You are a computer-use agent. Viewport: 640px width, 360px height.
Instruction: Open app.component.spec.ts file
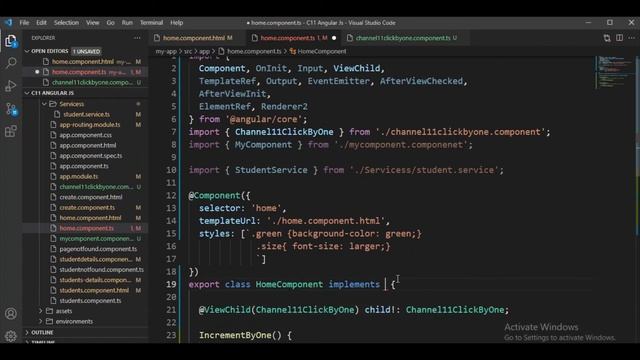(x=91, y=156)
